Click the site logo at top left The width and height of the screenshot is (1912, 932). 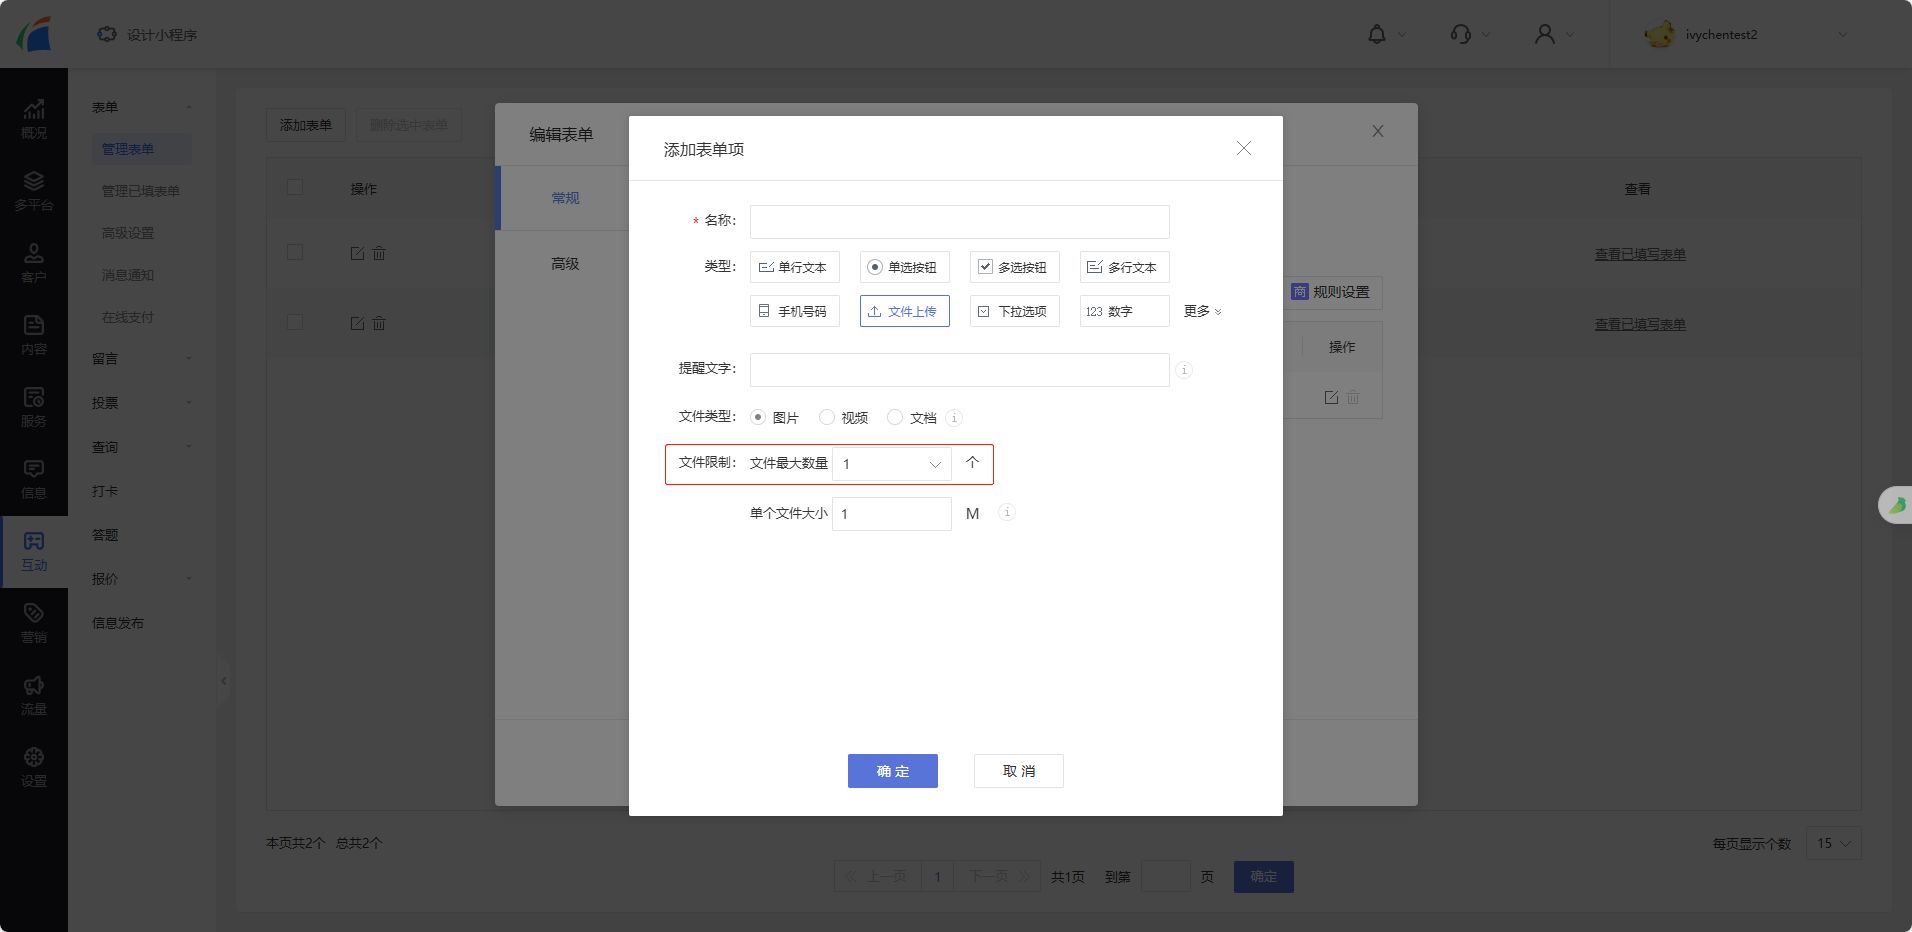click(x=34, y=34)
